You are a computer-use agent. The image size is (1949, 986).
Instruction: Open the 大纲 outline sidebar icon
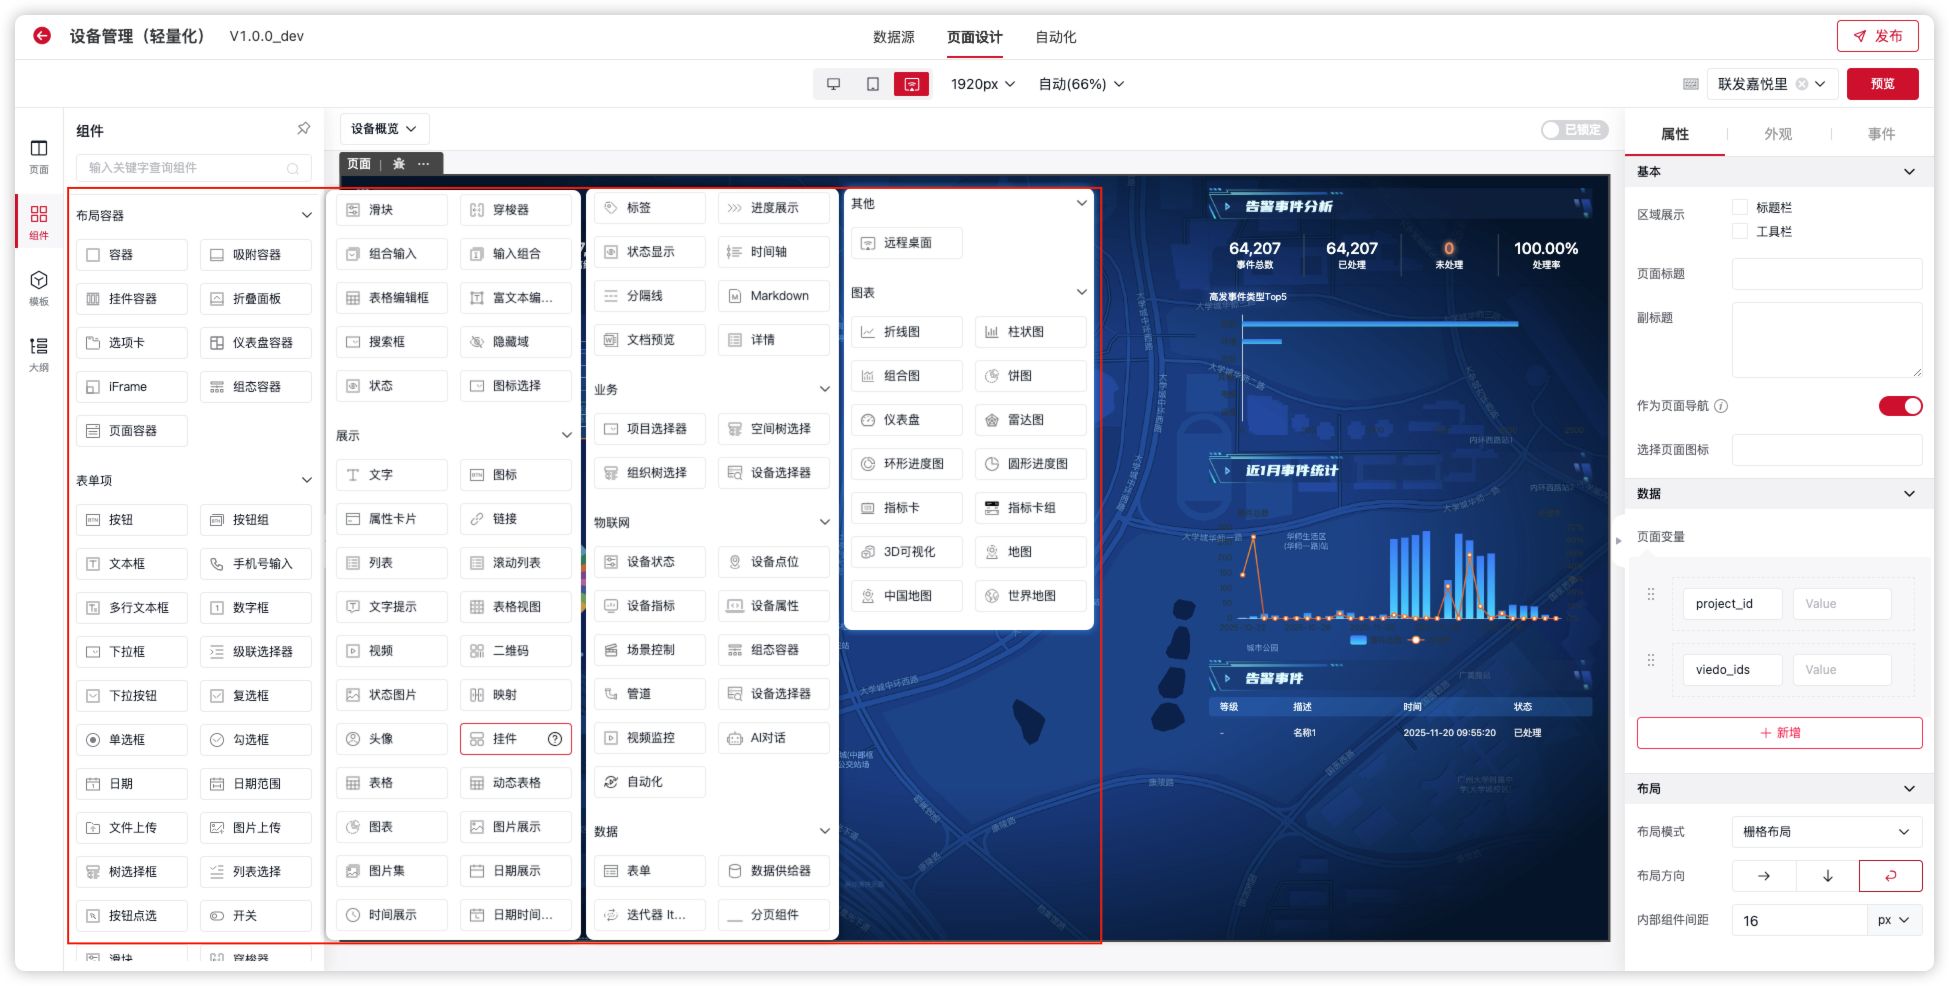[39, 353]
